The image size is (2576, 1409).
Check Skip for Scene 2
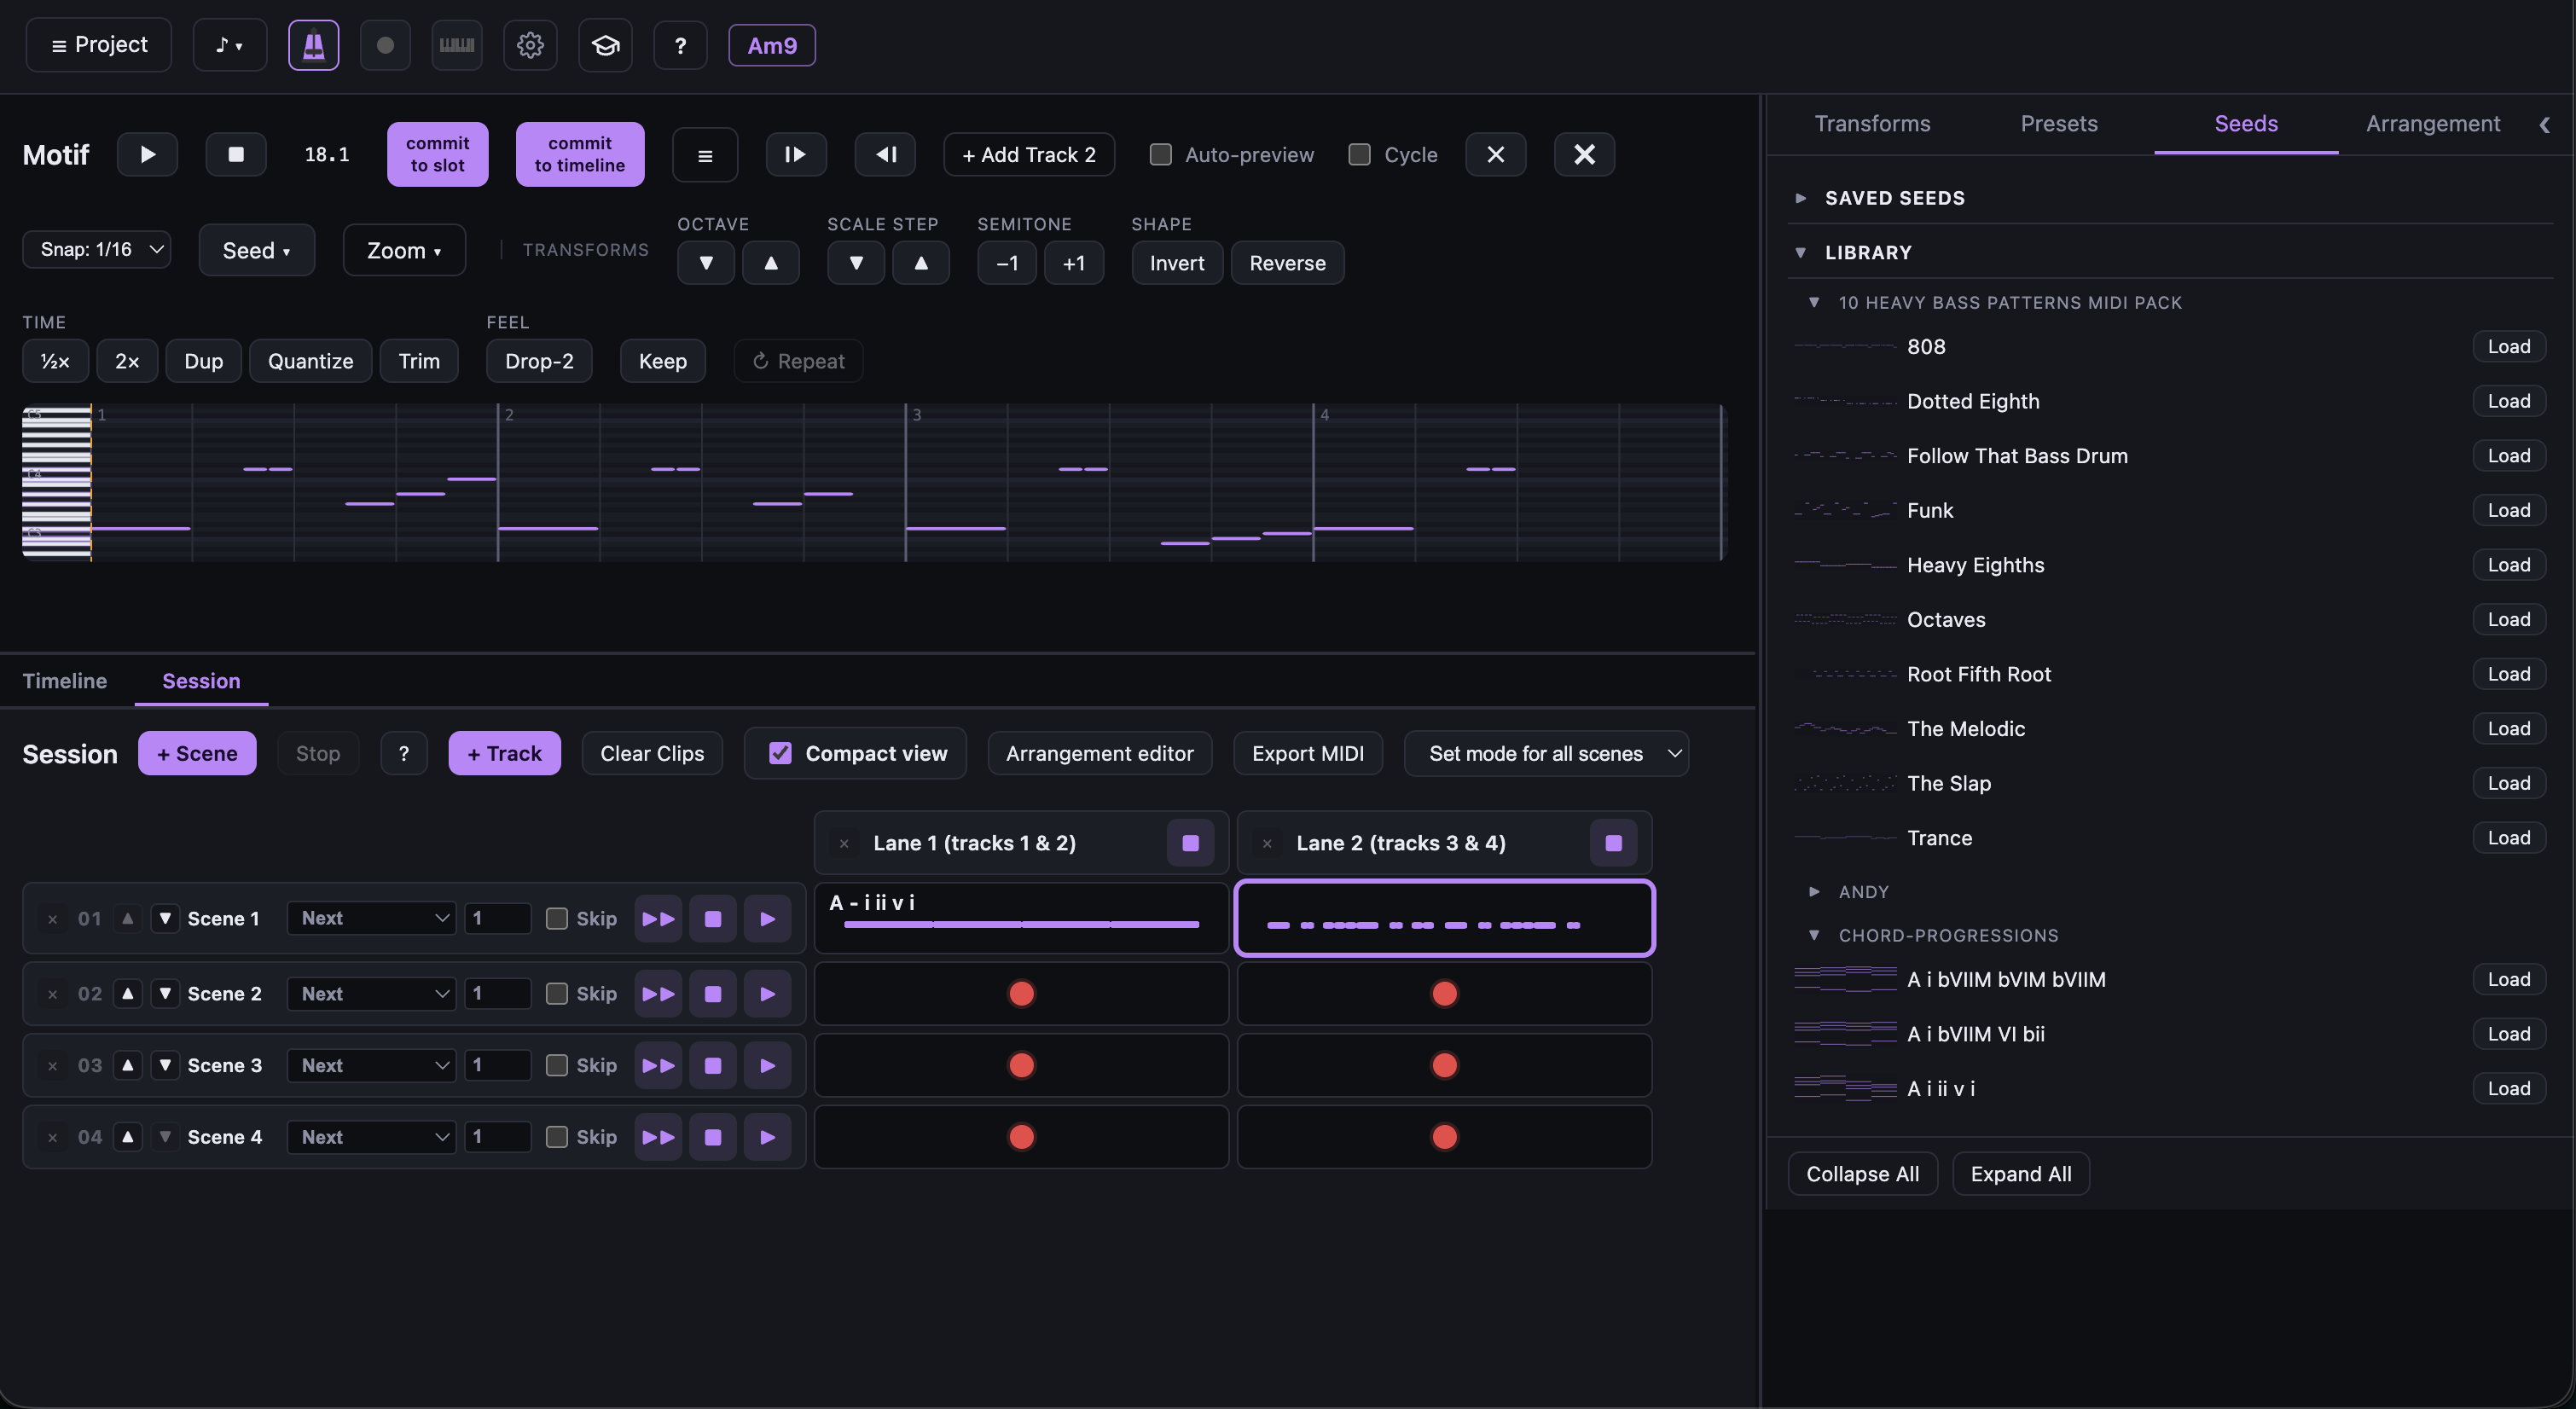(557, 993)
